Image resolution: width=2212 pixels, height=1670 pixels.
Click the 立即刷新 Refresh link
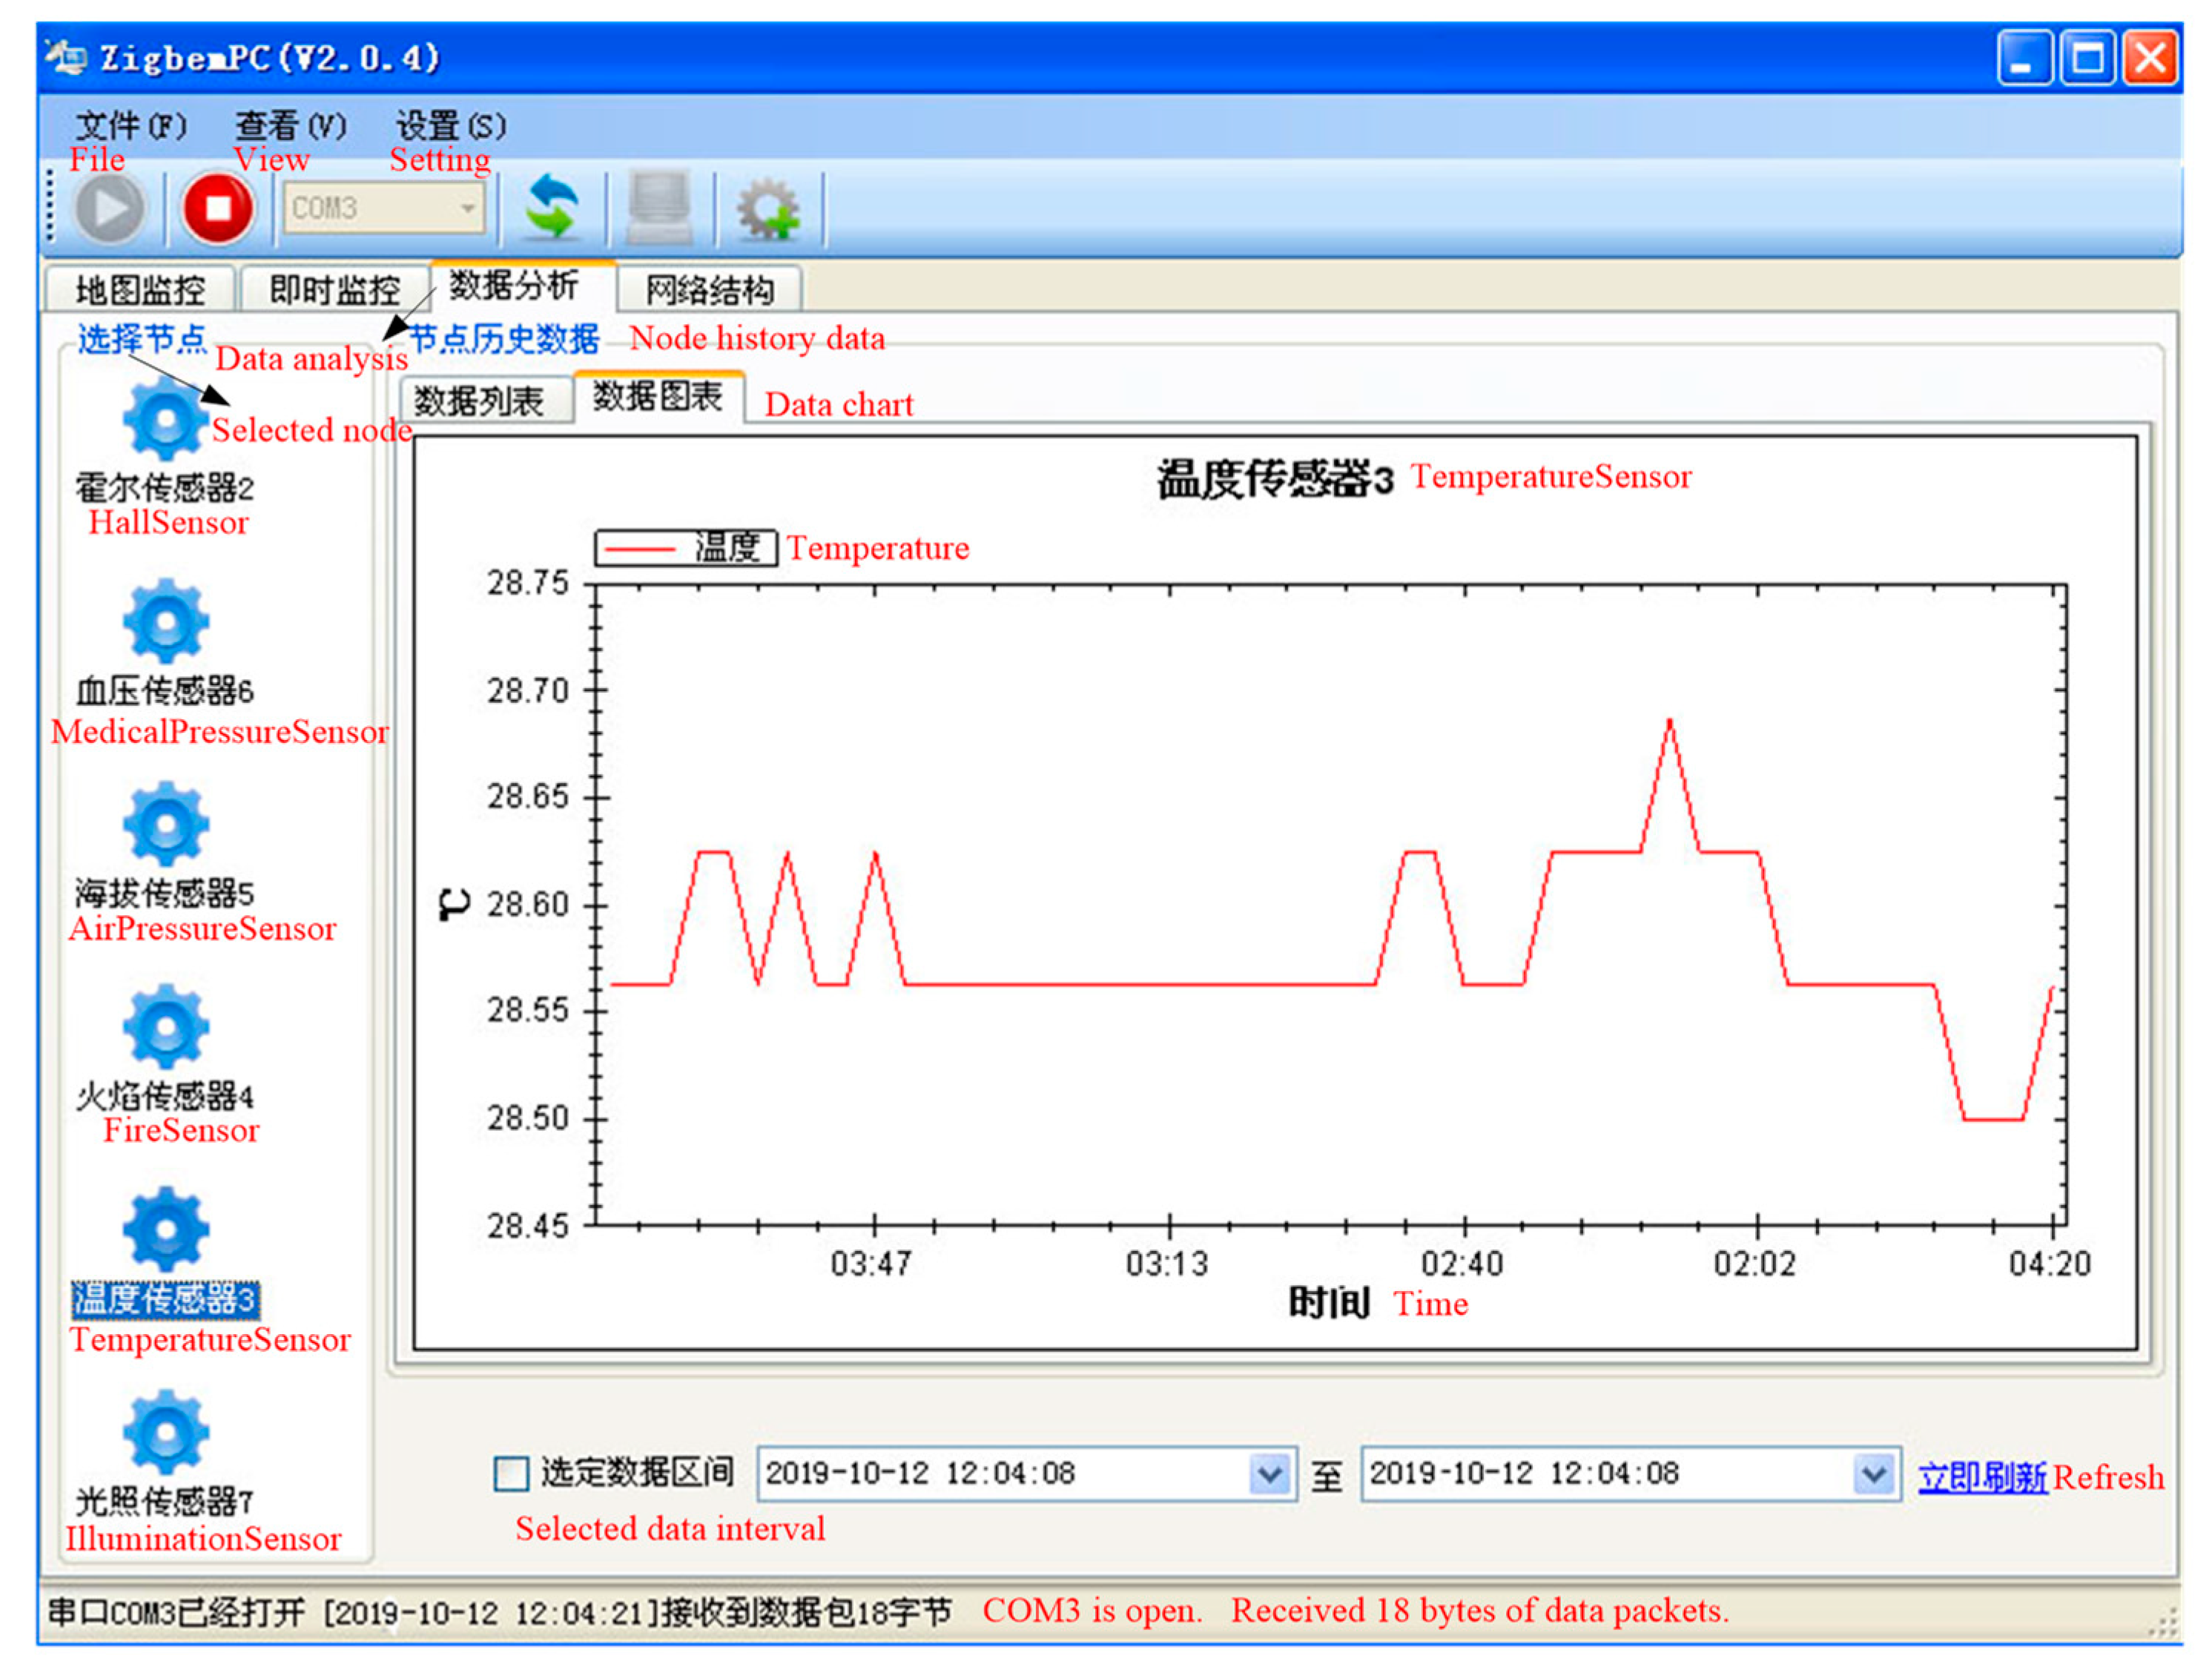pyautogui.click(x=1982, y=1477)
